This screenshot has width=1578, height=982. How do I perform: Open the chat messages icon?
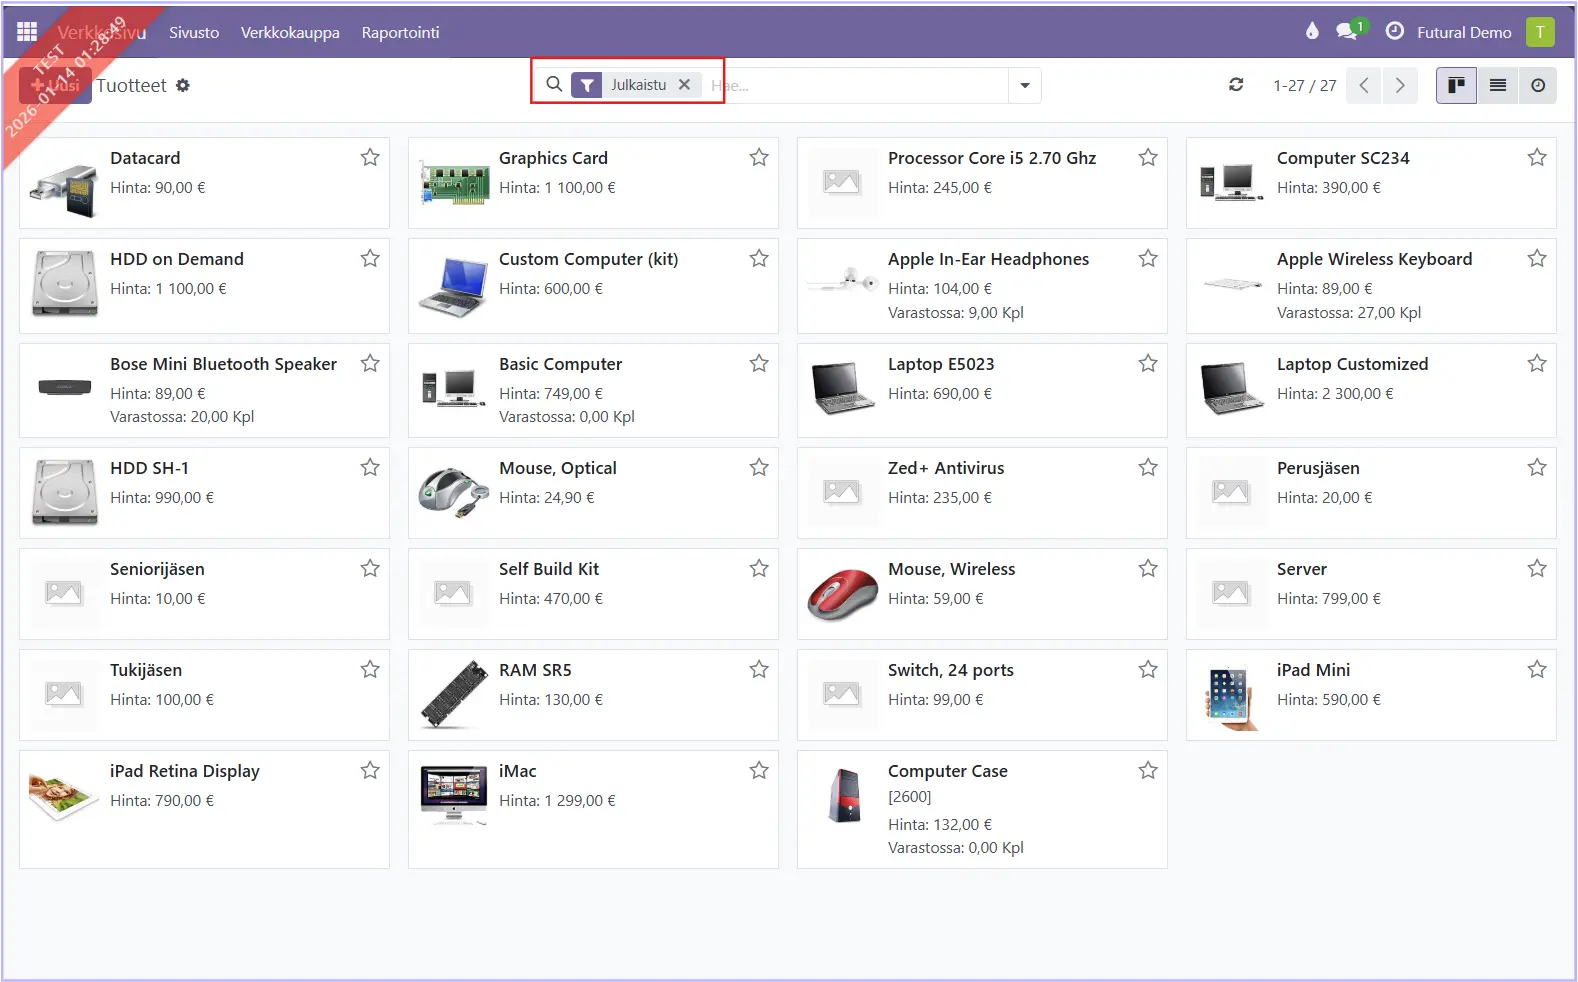point(1347,32)
